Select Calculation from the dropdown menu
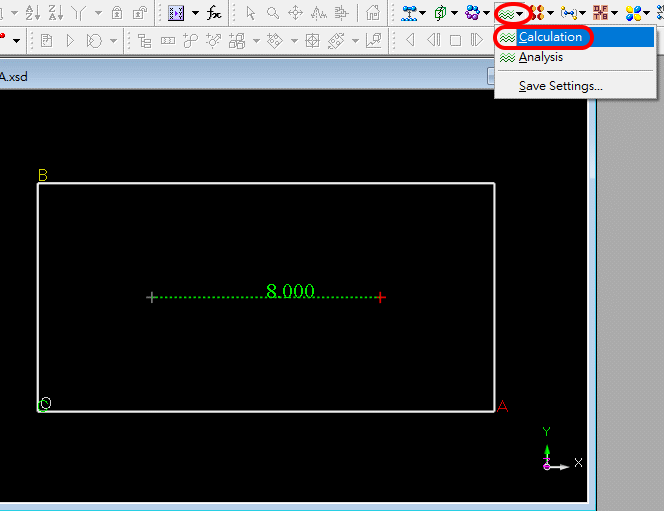The height and width of the screenshot is (511, 664). pyautogui.click(x=550, y=37)
